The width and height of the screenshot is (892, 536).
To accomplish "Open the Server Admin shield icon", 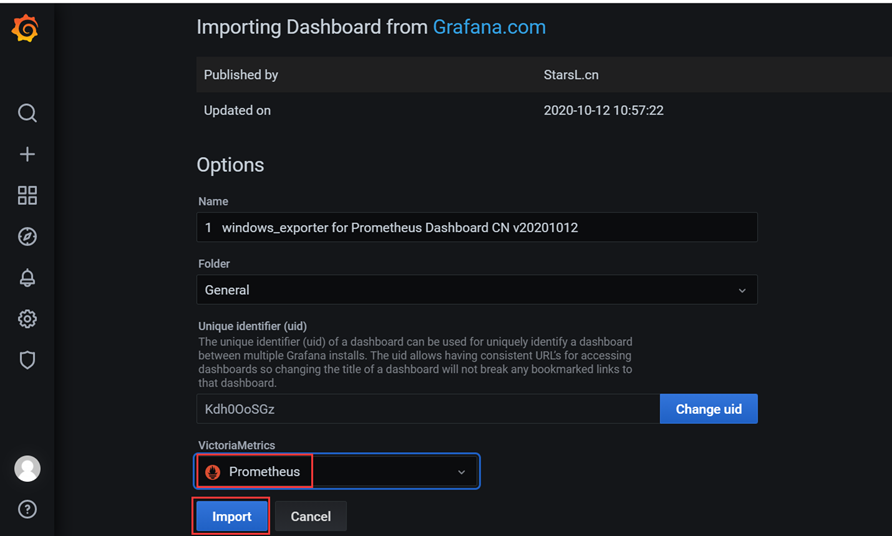I will click(x=27, y=360).
